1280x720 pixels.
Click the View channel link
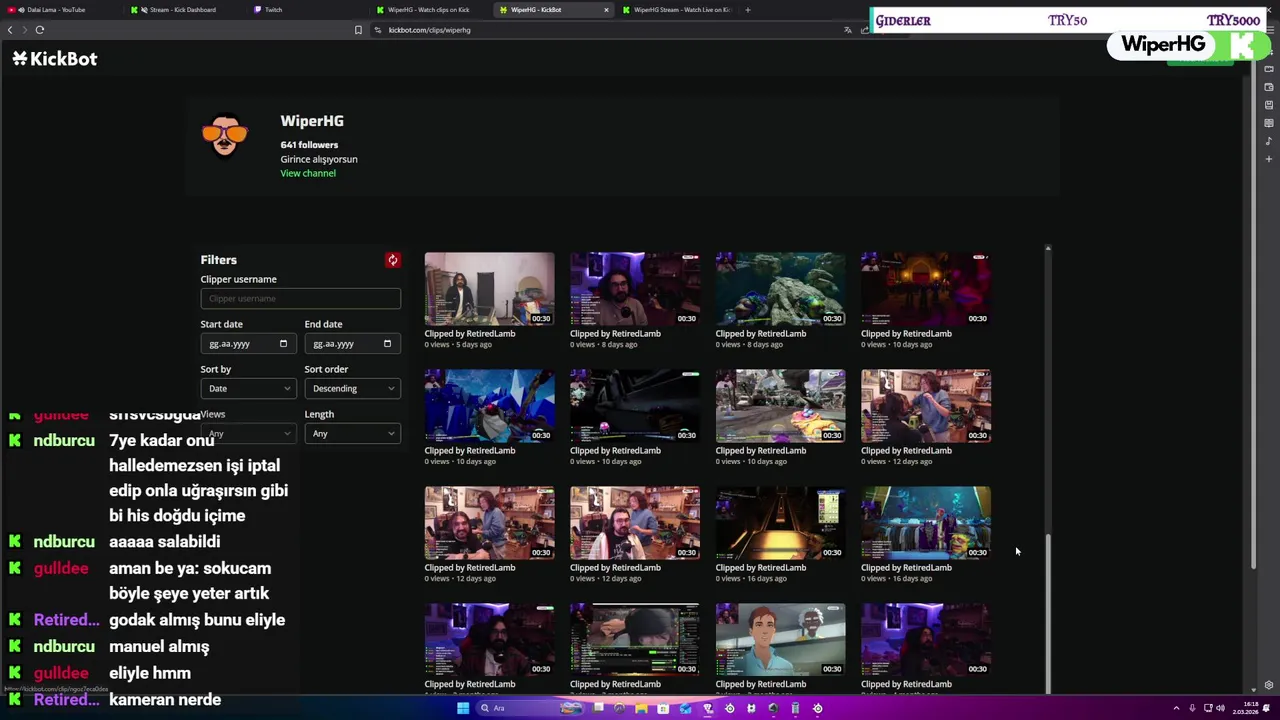(x=308, y=173)
